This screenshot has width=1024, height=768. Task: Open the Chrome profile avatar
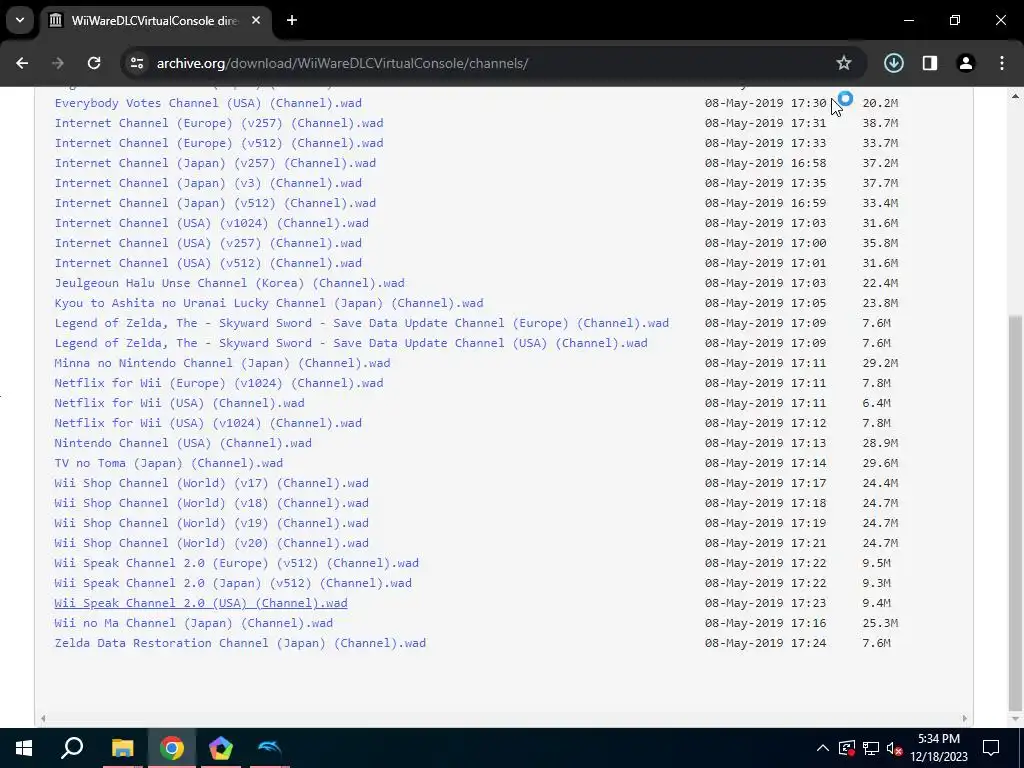[966, 63]
